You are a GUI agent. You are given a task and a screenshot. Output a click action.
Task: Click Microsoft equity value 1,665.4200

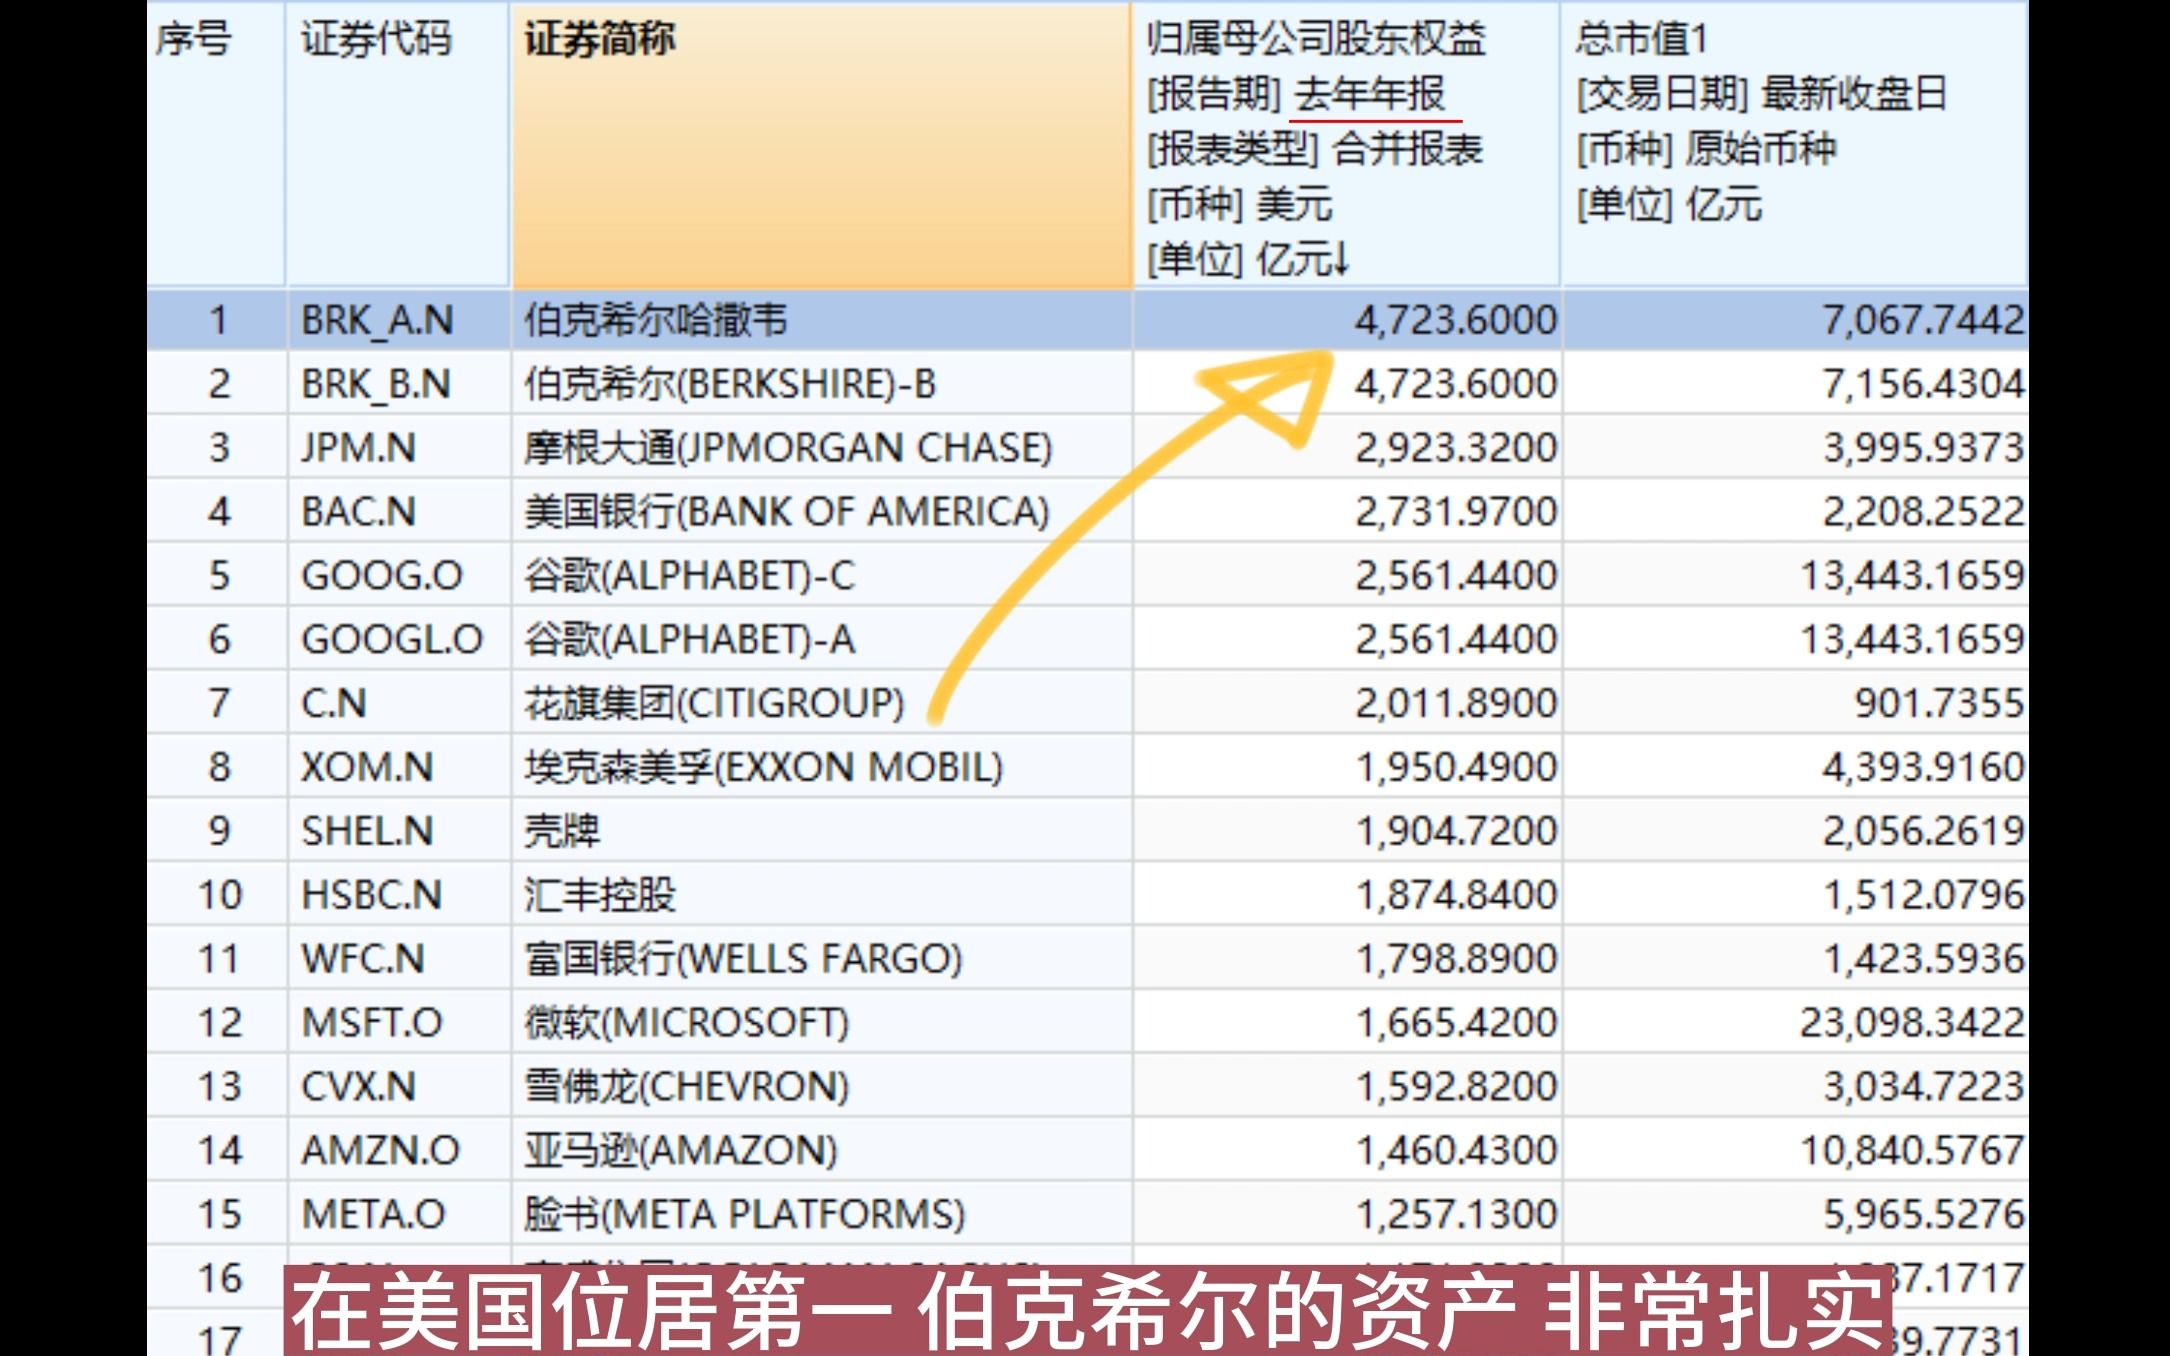(1456, 1023)
